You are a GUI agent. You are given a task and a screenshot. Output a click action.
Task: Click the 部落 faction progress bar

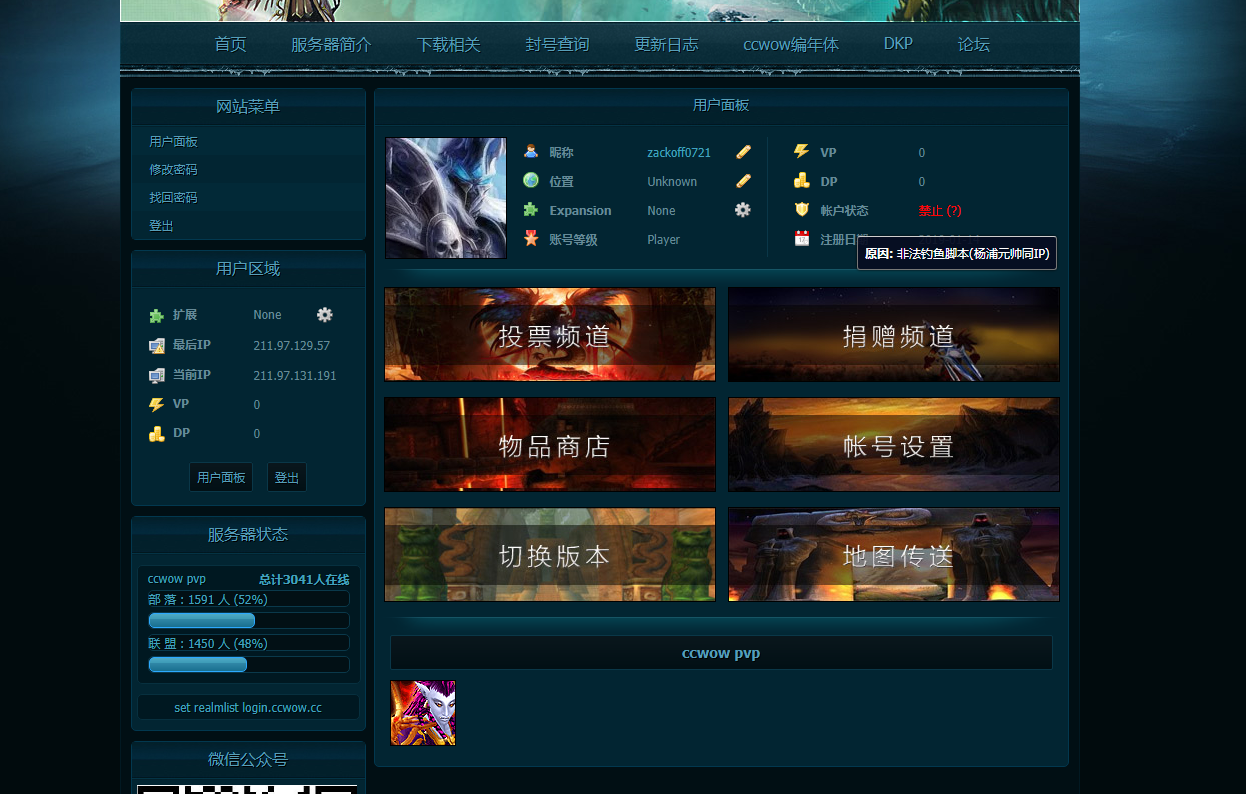coord(201,620)
